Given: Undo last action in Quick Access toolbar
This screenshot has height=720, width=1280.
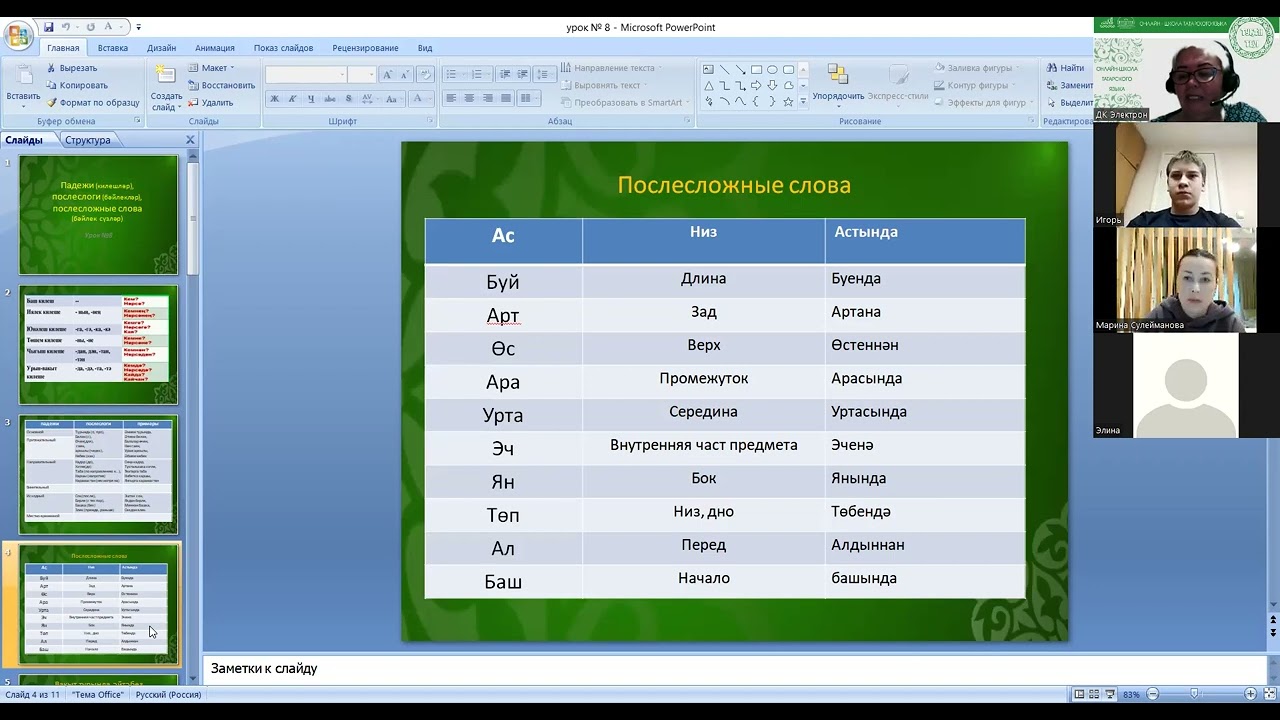Looking at the screenshot, I should tap(66, 27).
